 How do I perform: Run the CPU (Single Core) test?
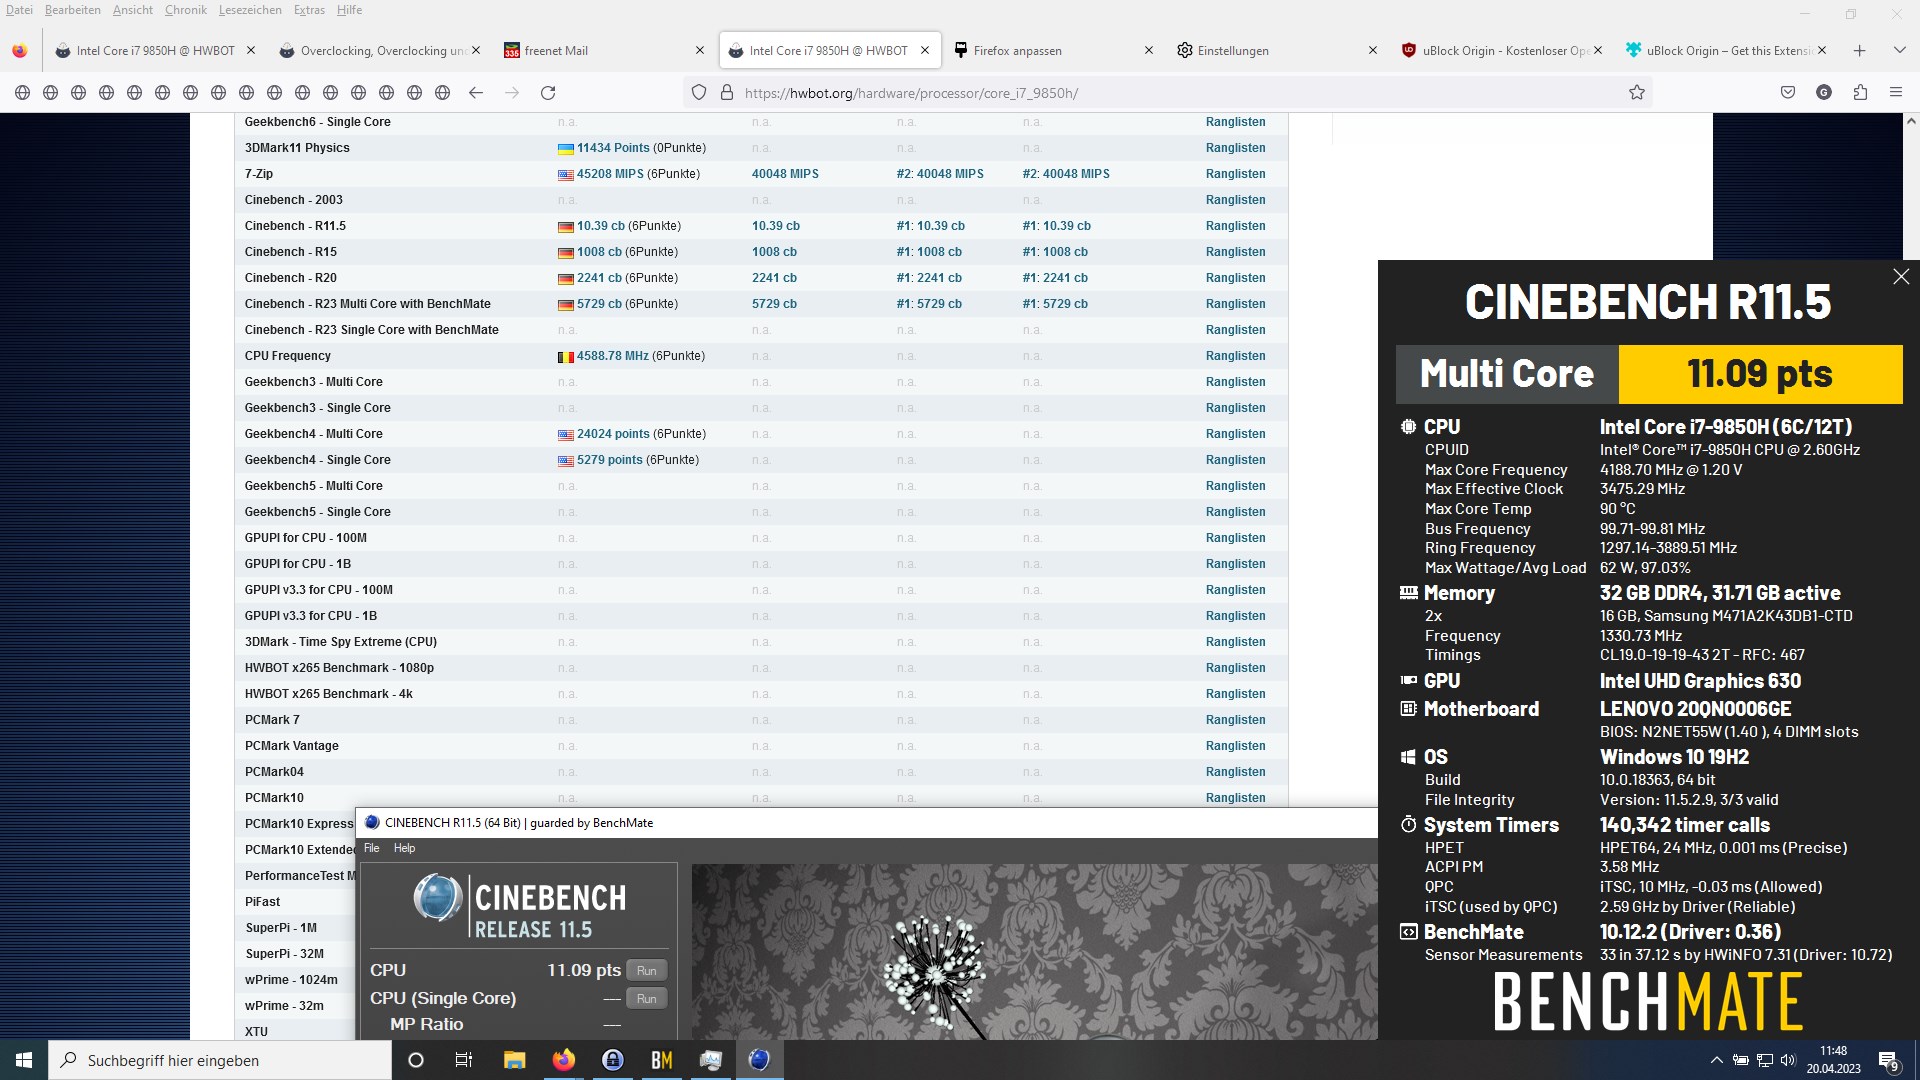click(x=647, y=999)
